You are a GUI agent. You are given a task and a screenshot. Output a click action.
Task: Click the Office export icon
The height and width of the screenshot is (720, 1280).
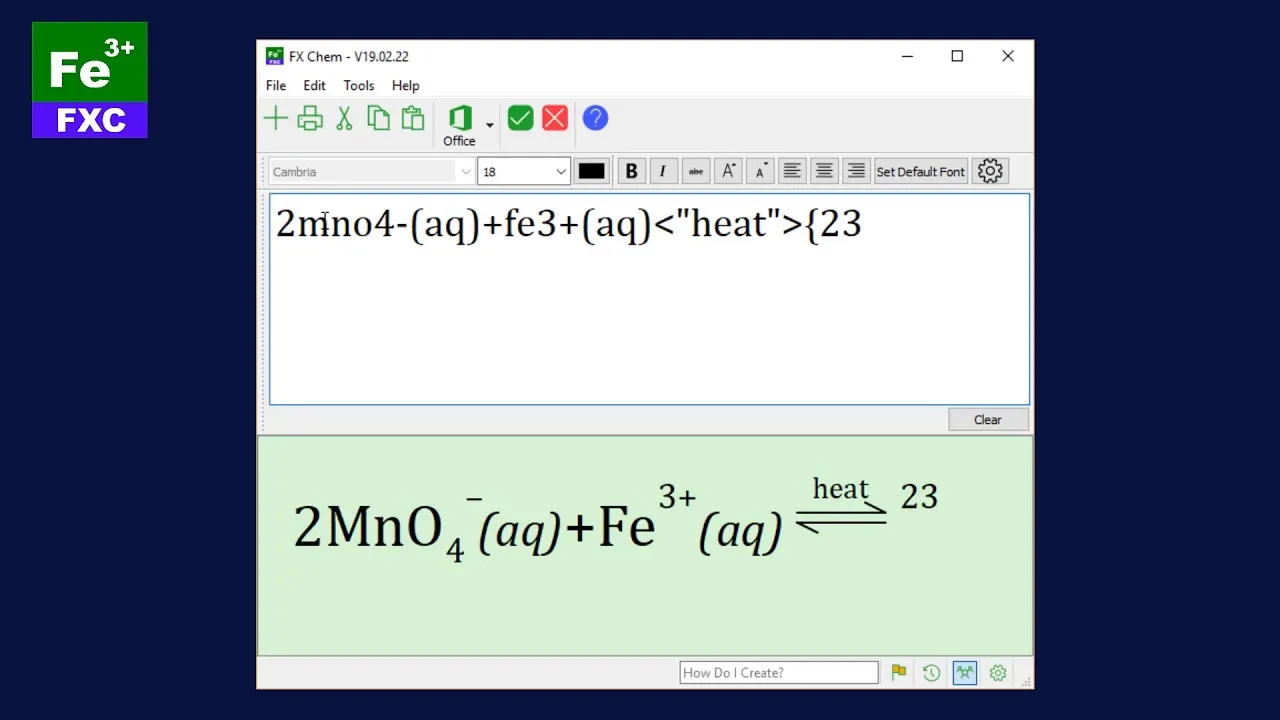(460, 126)
